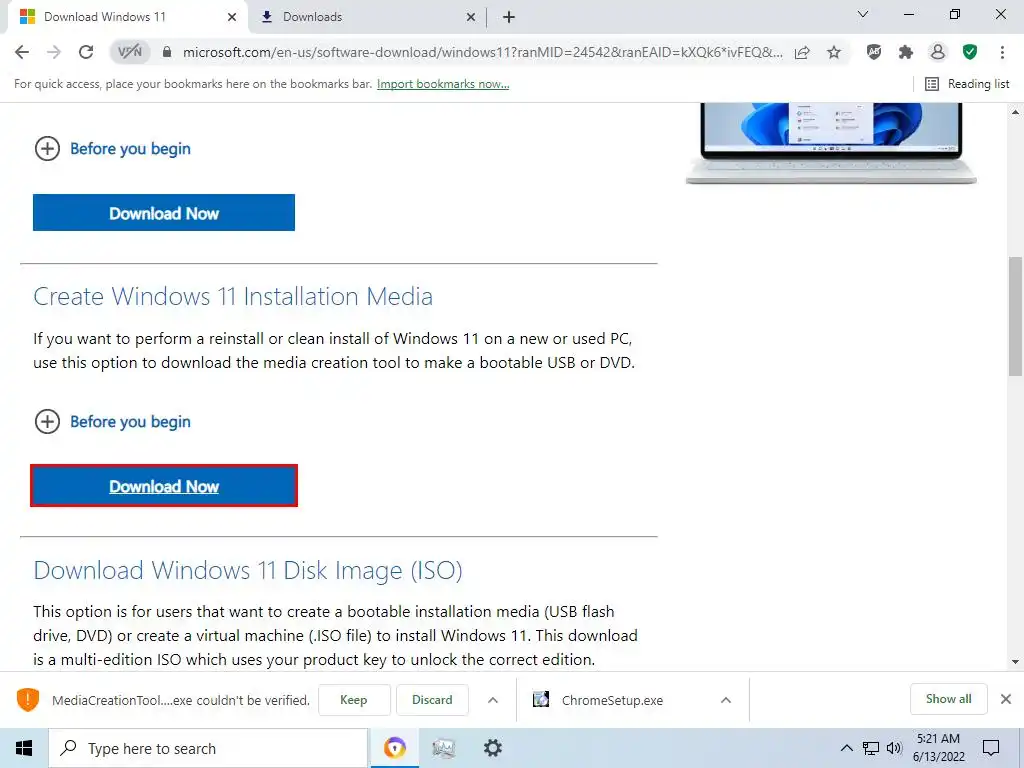Open the network tray icon
The width and height of the screenshot is (1024, 768).
point(871,748)
